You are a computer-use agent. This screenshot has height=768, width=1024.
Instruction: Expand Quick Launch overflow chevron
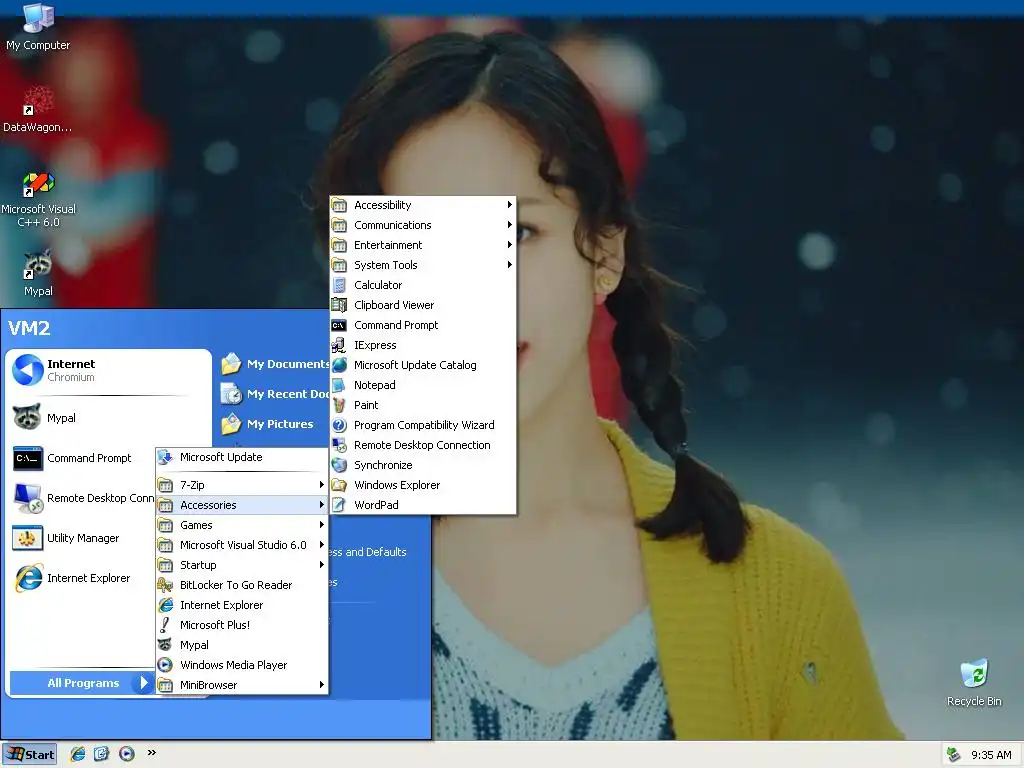pos(152,752)
